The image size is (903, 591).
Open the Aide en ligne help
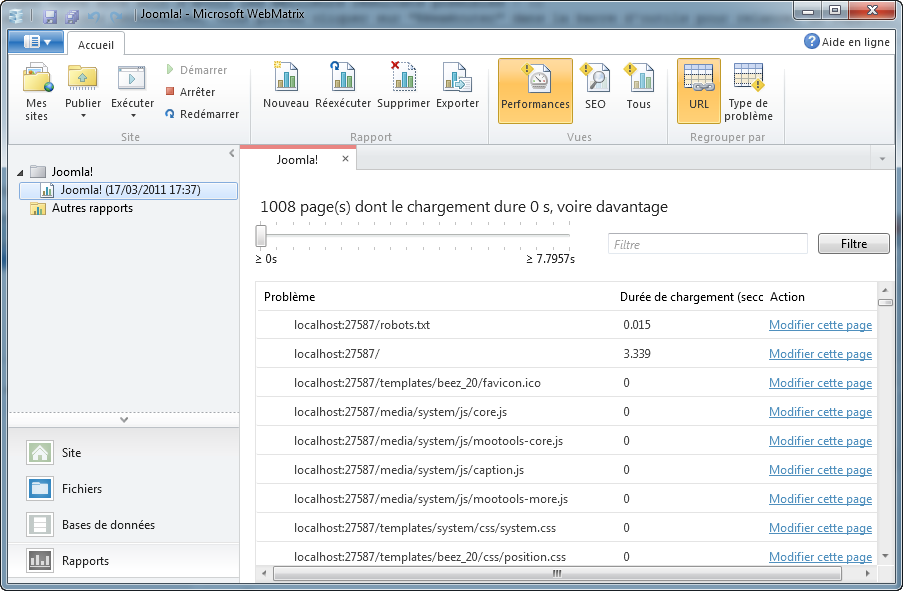click(x=847, y=42)
